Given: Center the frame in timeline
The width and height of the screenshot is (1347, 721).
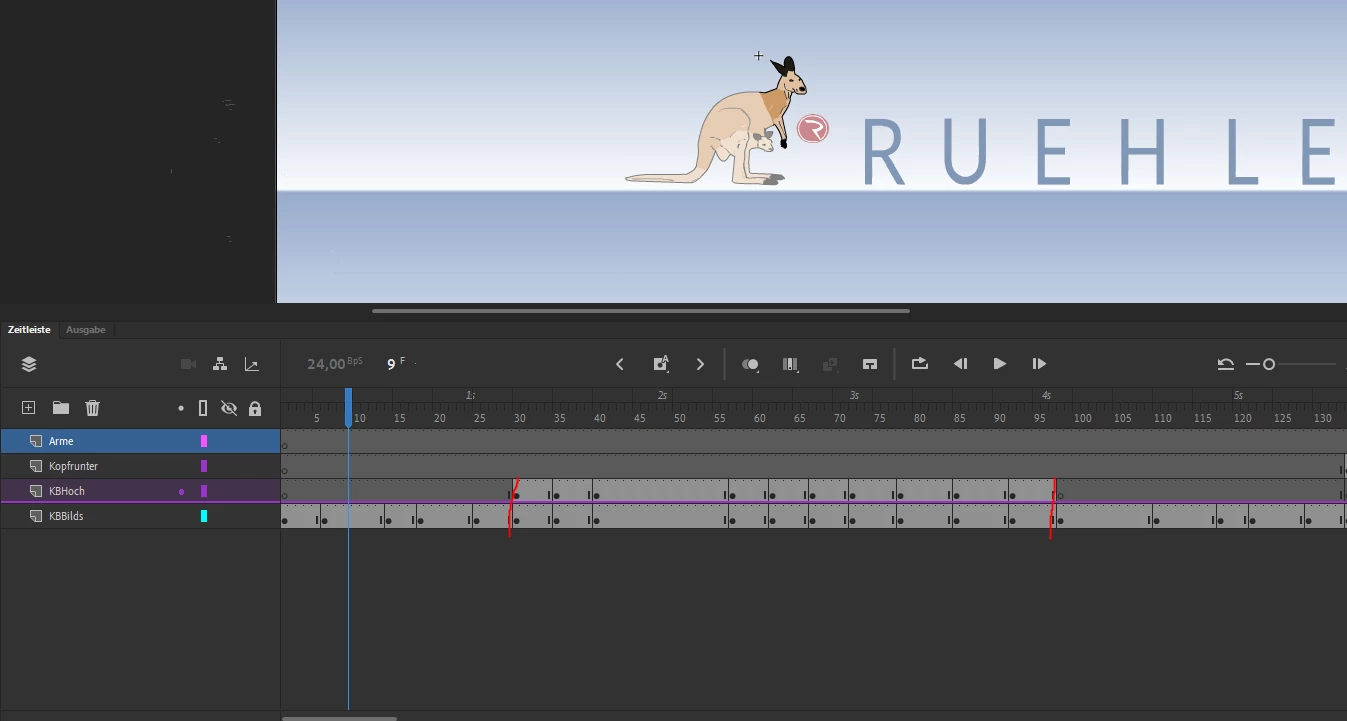Looking at the screenshot, I should pyautogui.click(x=870, y=364).
